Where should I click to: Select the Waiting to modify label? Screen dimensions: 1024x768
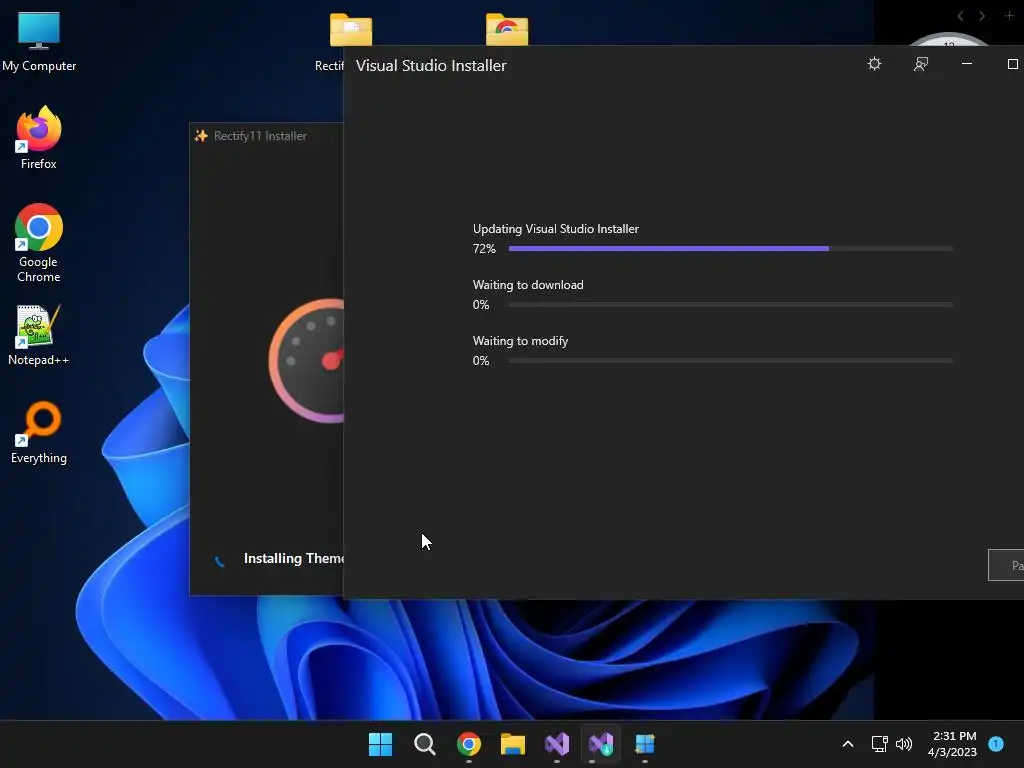520,341
